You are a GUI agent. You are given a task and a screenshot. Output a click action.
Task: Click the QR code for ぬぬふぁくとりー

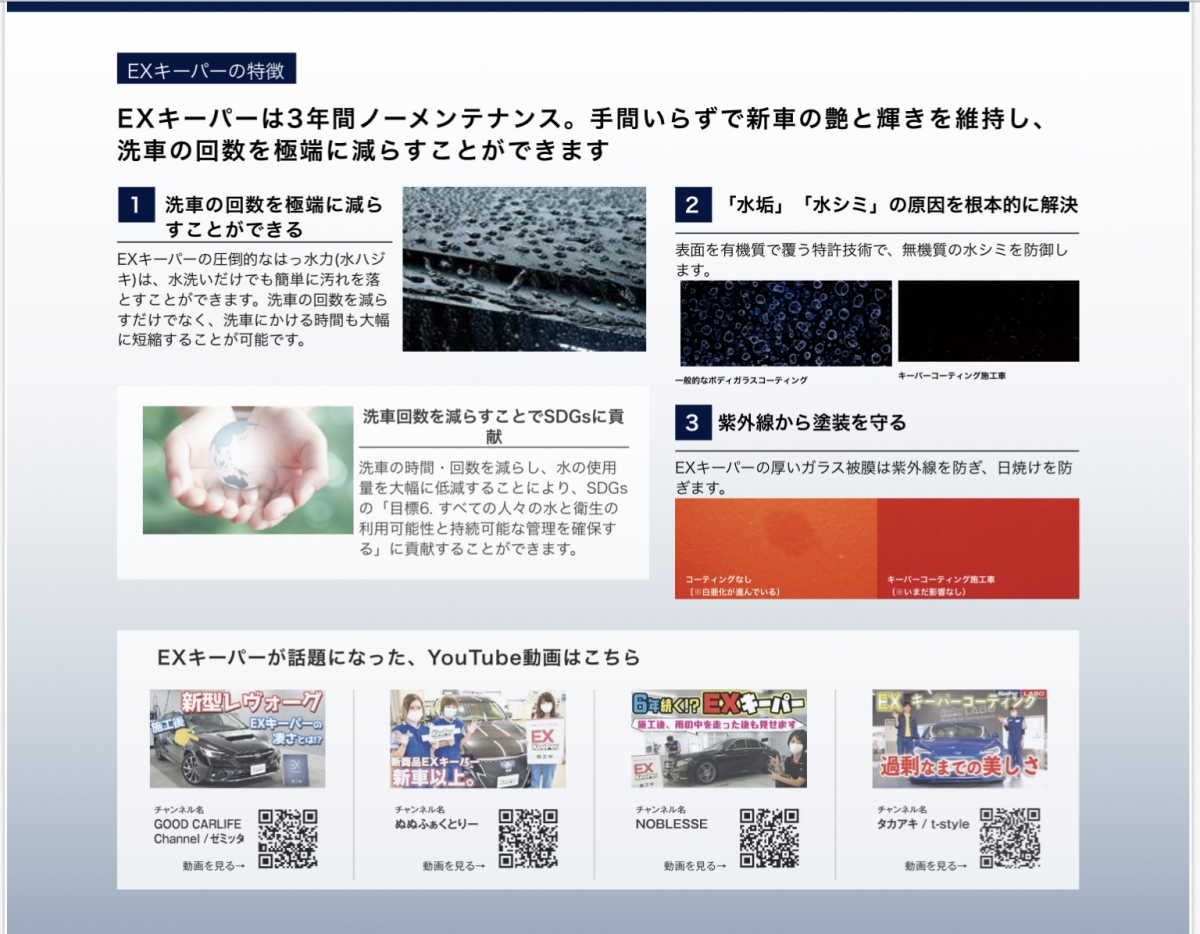pos(528,838)
